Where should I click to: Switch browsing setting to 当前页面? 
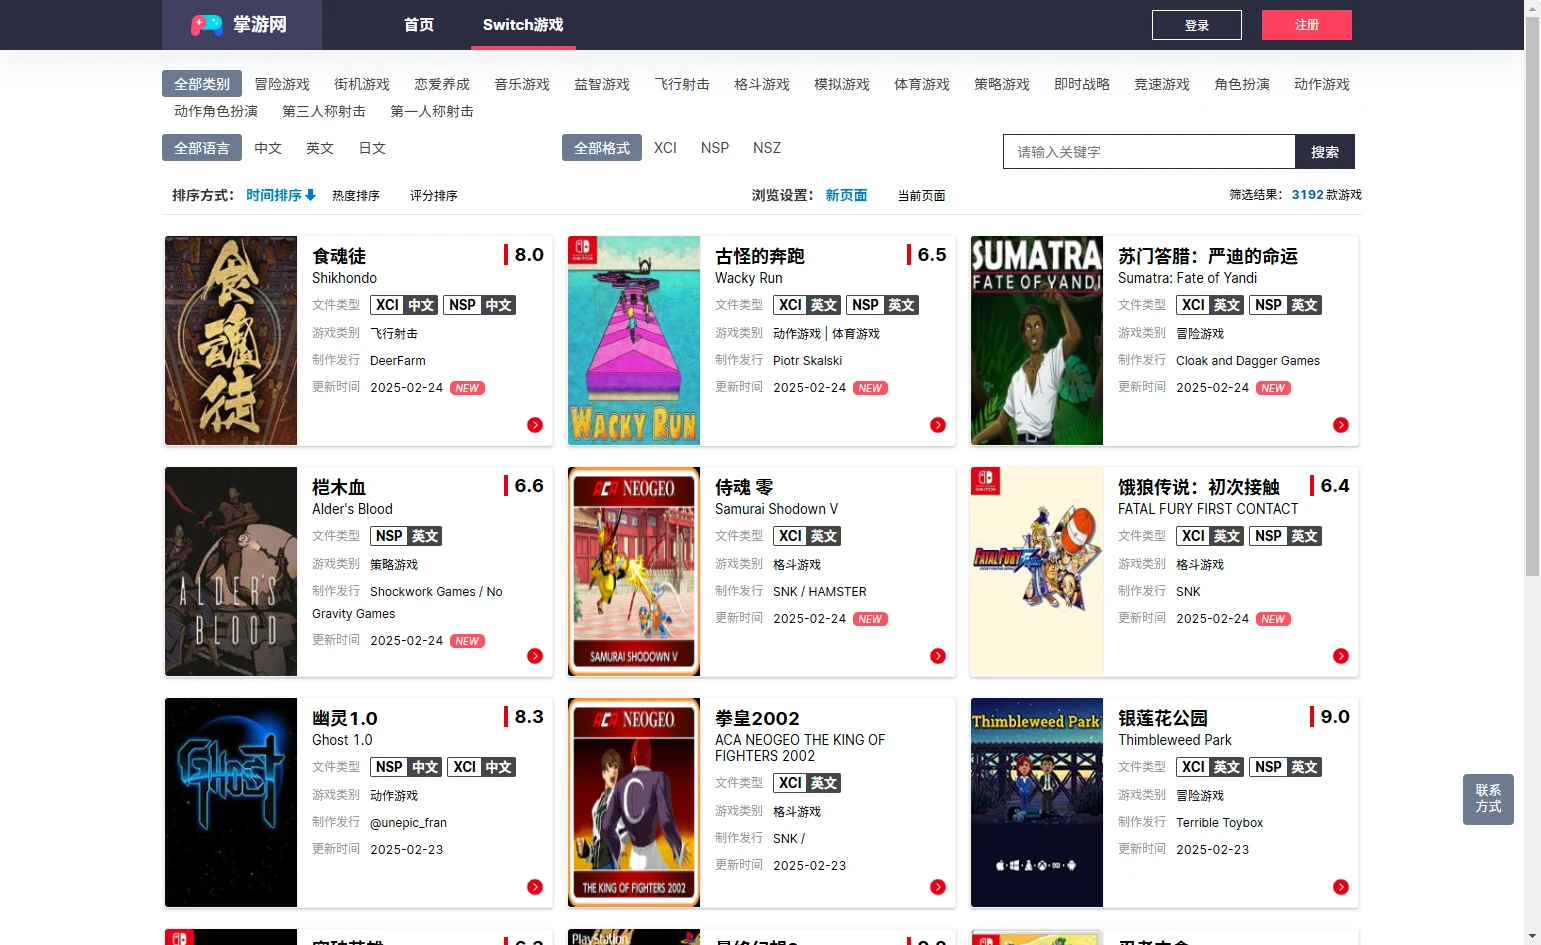pos(921,196)
